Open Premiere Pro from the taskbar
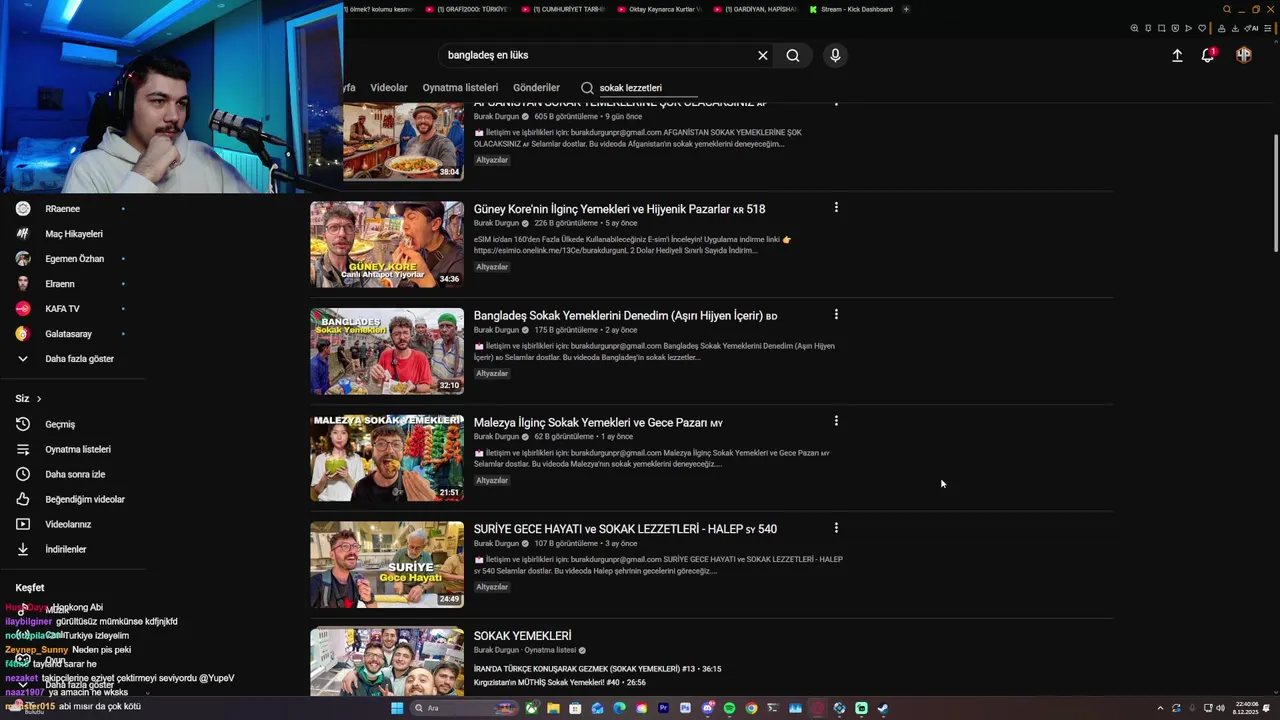This screenshot has width=1280, height=720. coord(663,708)
